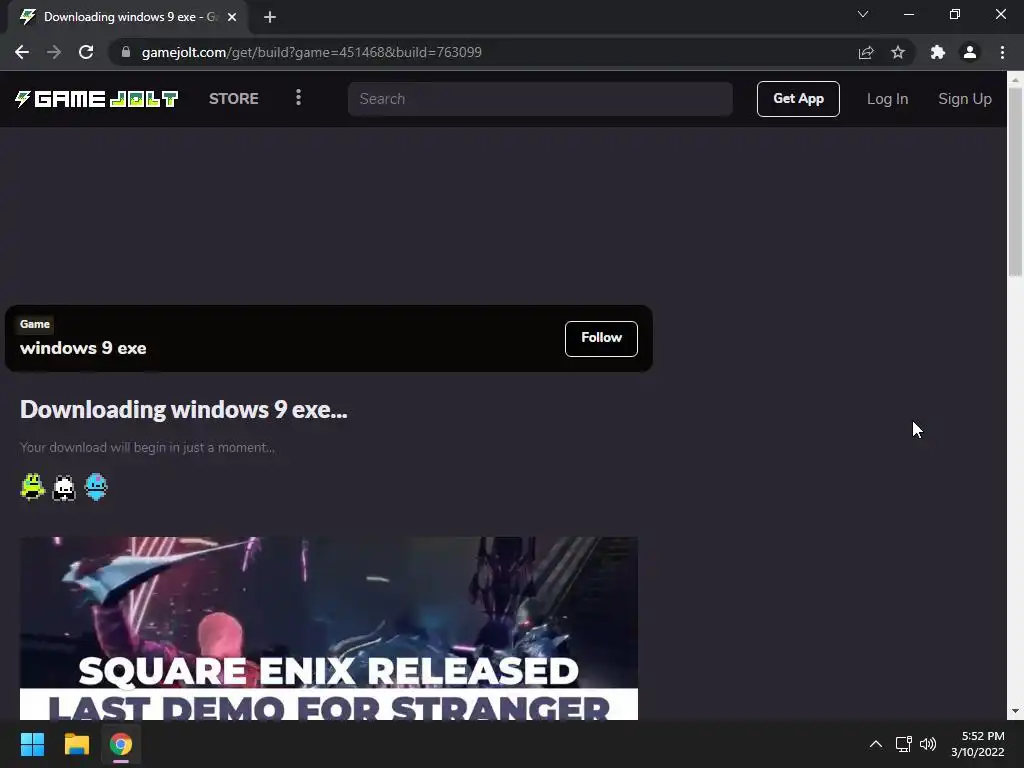This screenshot has width=1024, height=768.
Task: Bookmark this tab with the star icon
Action: tap(898, 52)
